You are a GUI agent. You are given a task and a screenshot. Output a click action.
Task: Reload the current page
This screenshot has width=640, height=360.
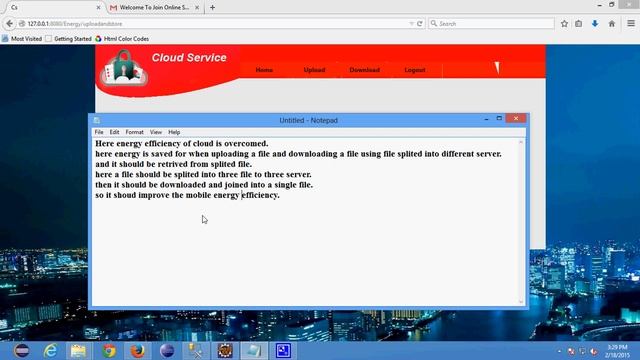(420, 24)
